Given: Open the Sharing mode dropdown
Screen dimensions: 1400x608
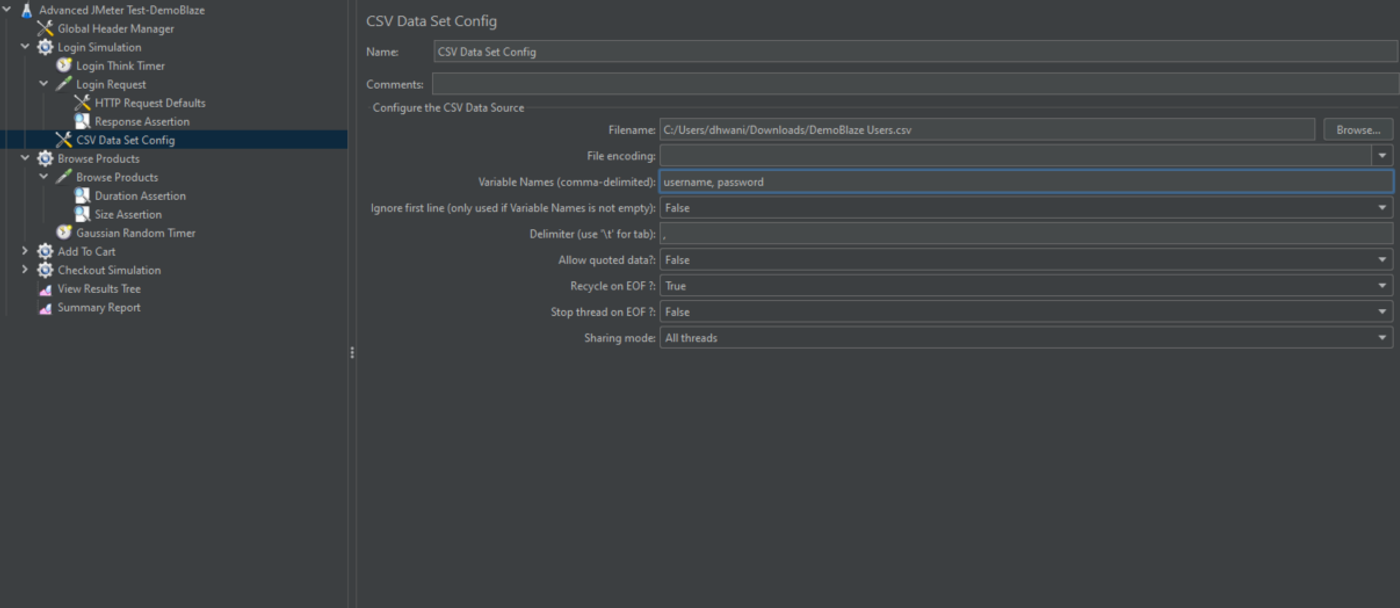Looking at the screenshot, I should (x=1382, y=337).
